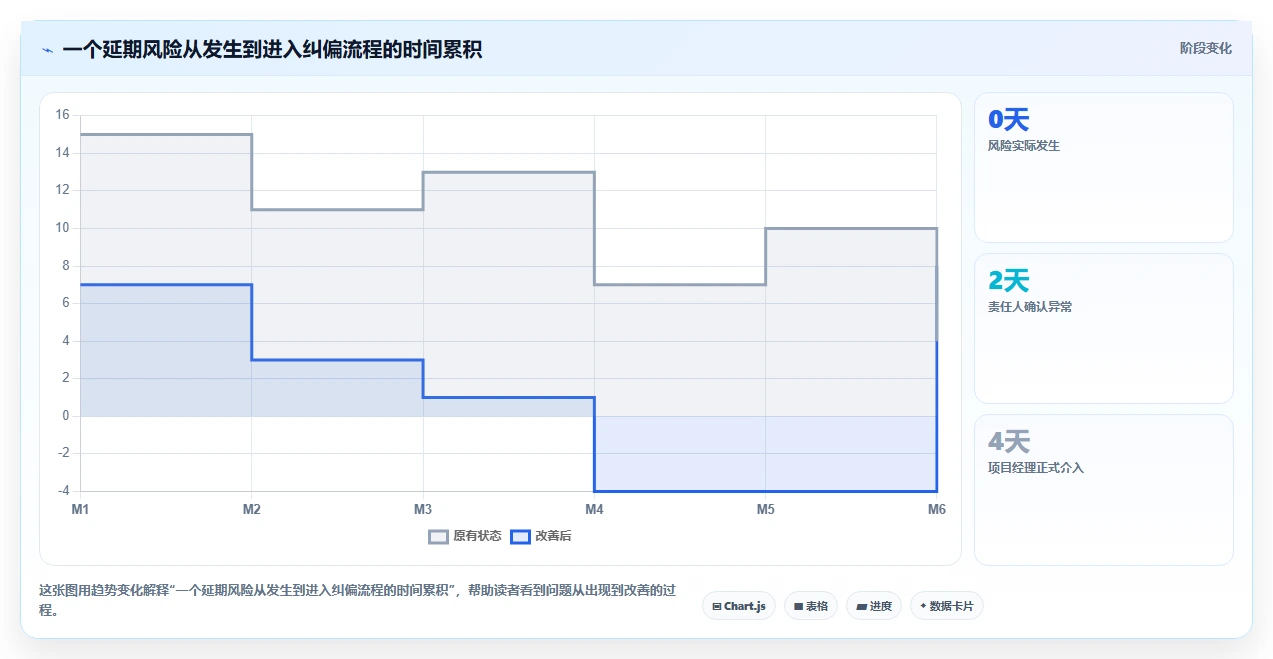Select the 4天 项目经理正式介入 card
The width and height of the screenshot is (1273, 659).
(x=1104, y=490)
